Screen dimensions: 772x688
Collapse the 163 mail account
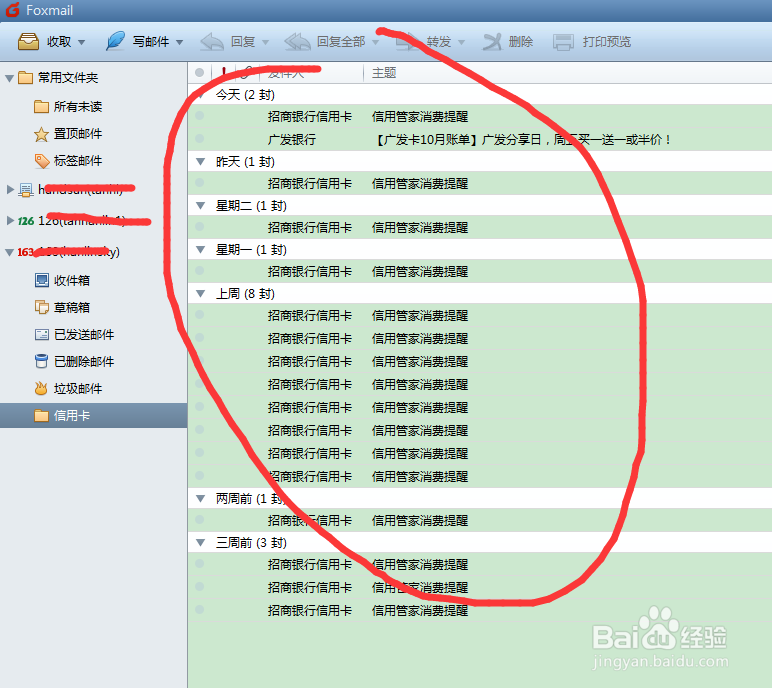9,252
